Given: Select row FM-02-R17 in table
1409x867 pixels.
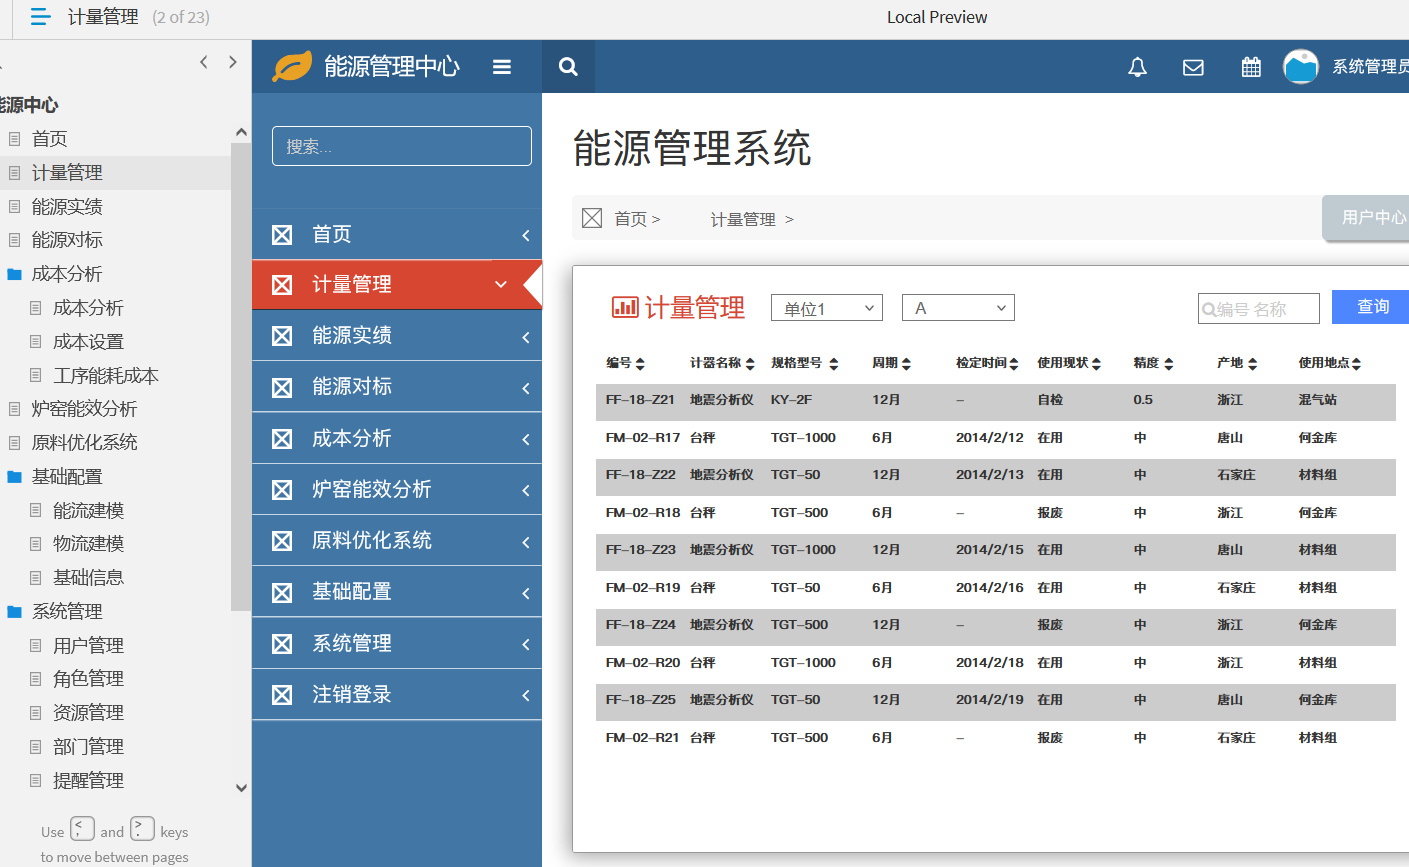Looking at the screenshot, I should (x=996, y=438).
